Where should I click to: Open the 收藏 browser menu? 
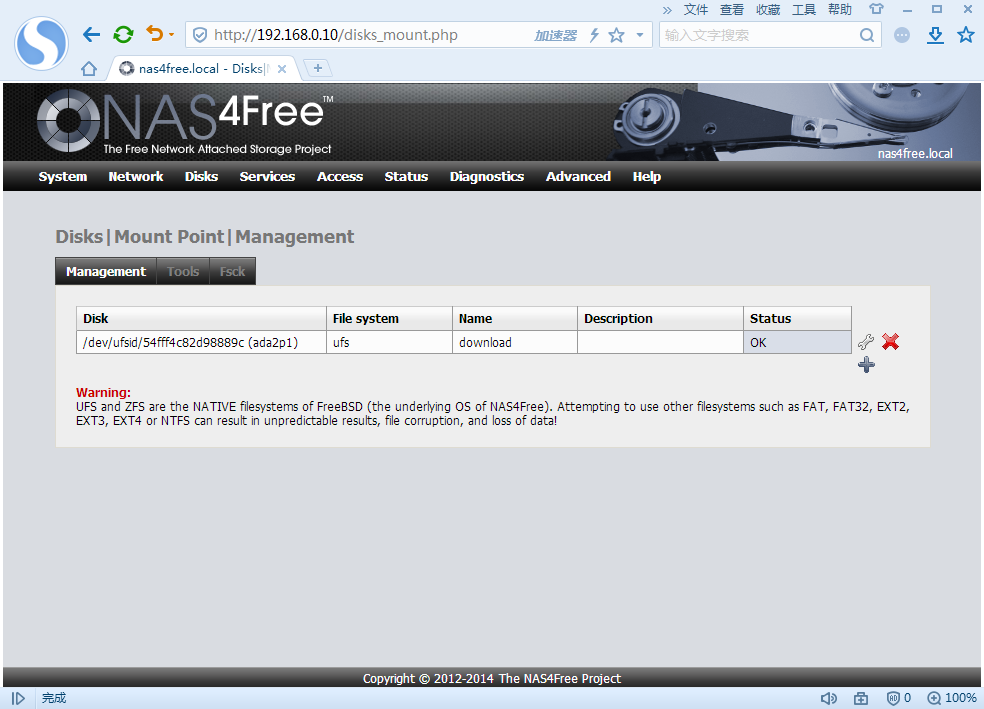[768, 9]
